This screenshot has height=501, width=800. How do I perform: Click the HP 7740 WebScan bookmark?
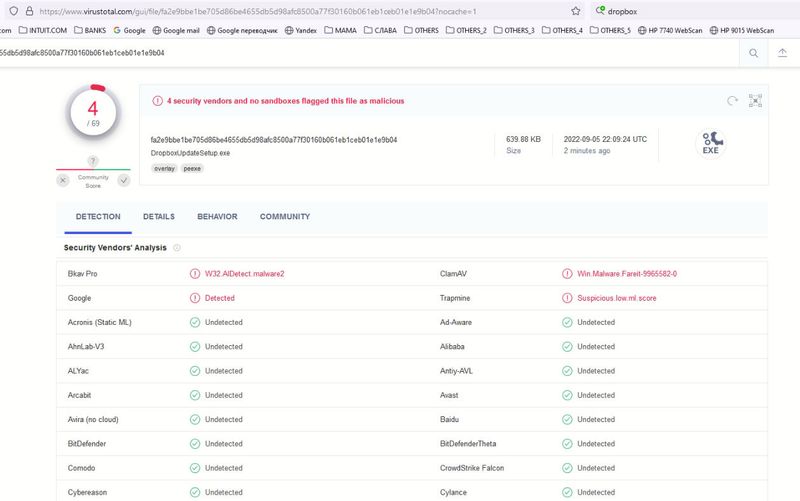point(669,30)
